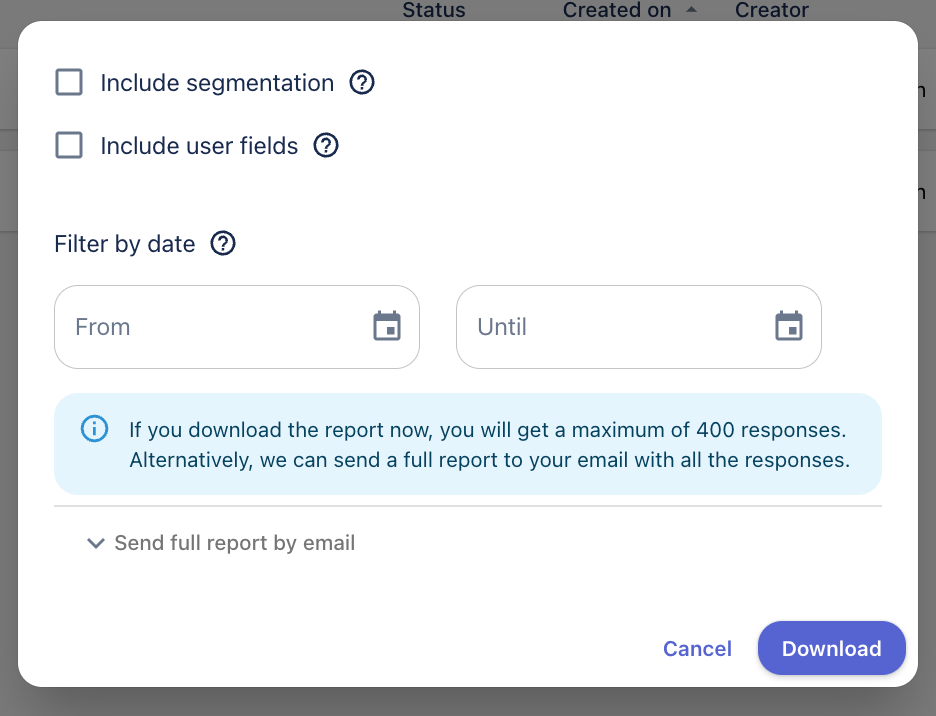Show help tooltip for Filter by date

pos(223,243)
